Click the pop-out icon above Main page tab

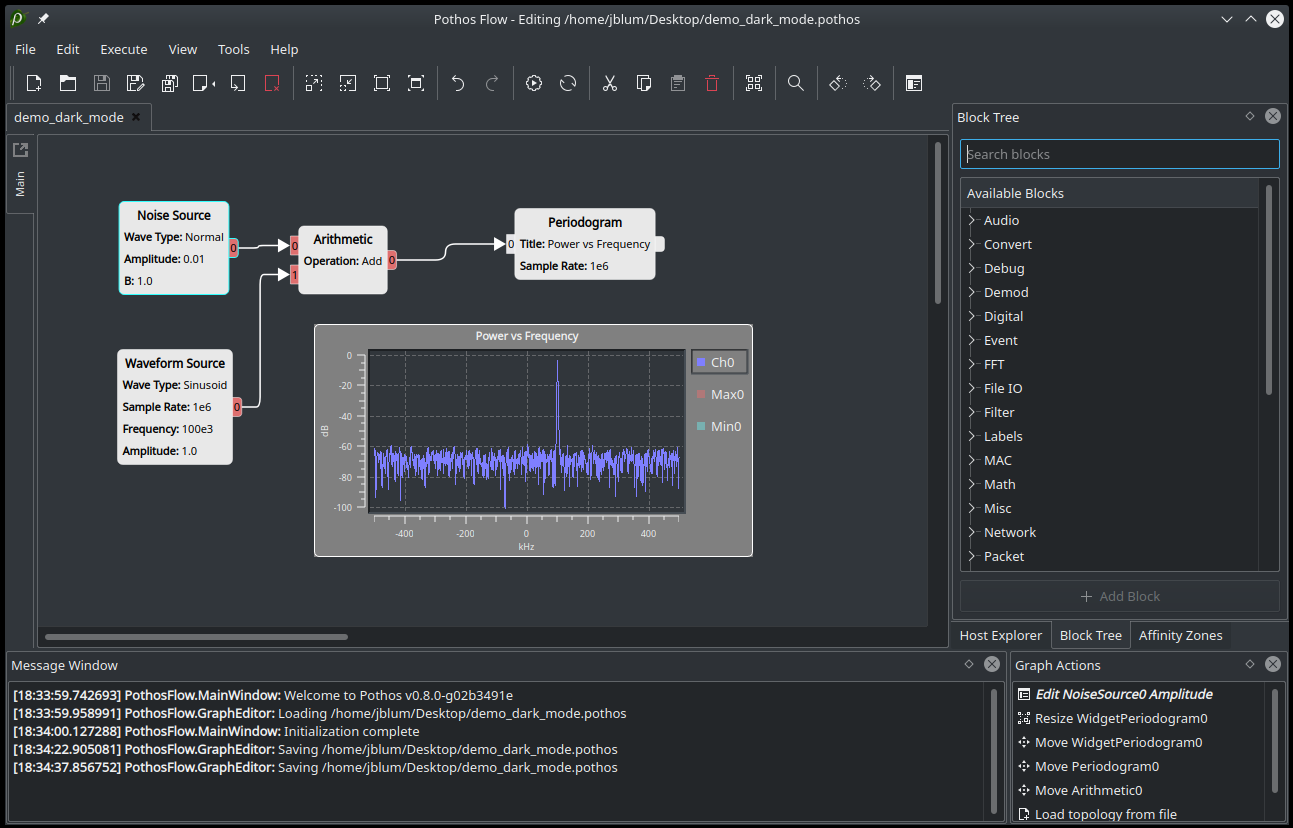point(20,150)
